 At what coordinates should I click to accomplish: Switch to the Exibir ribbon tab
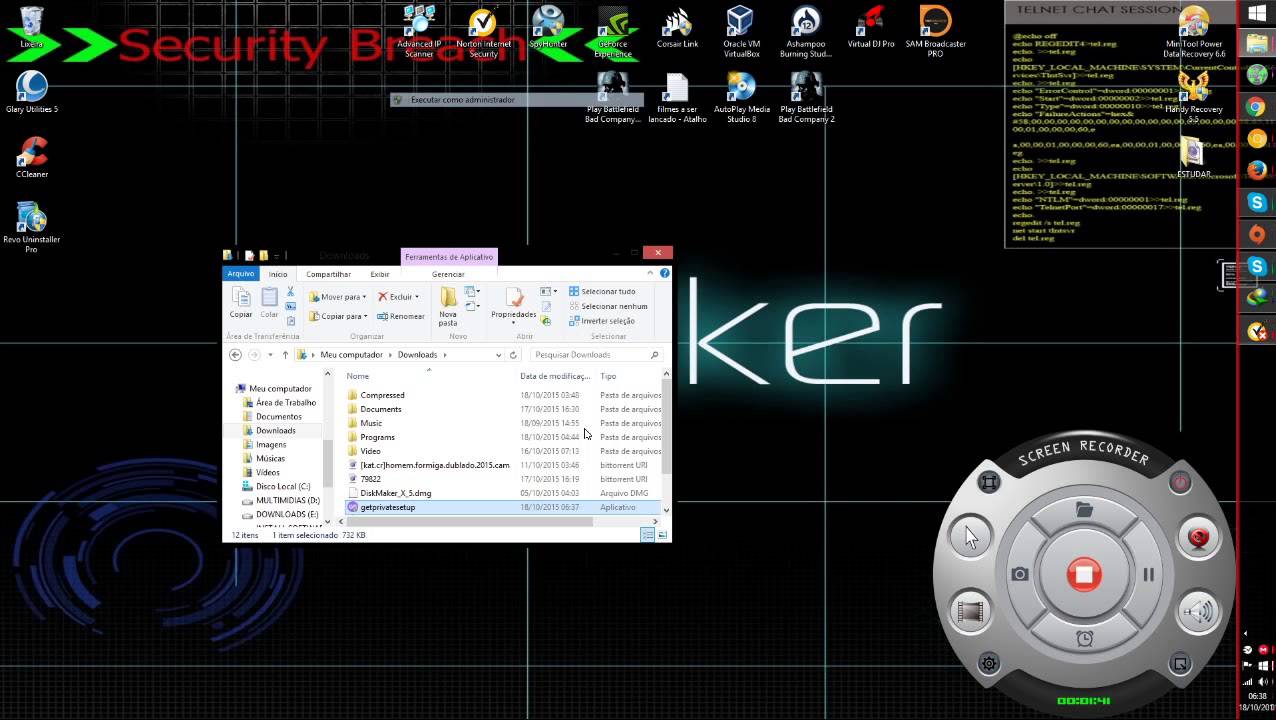click(380, 274)
